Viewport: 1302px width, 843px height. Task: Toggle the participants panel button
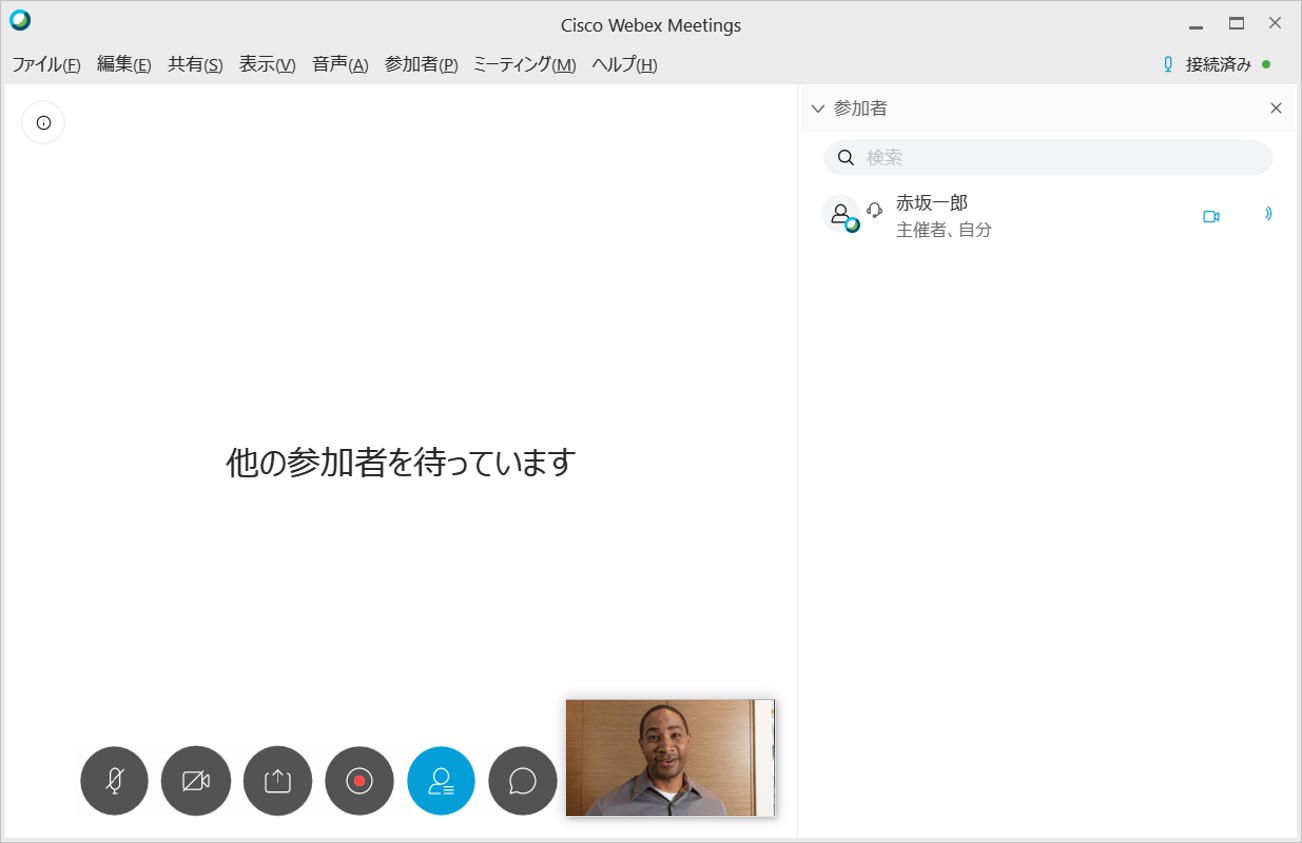pos(441,781)
